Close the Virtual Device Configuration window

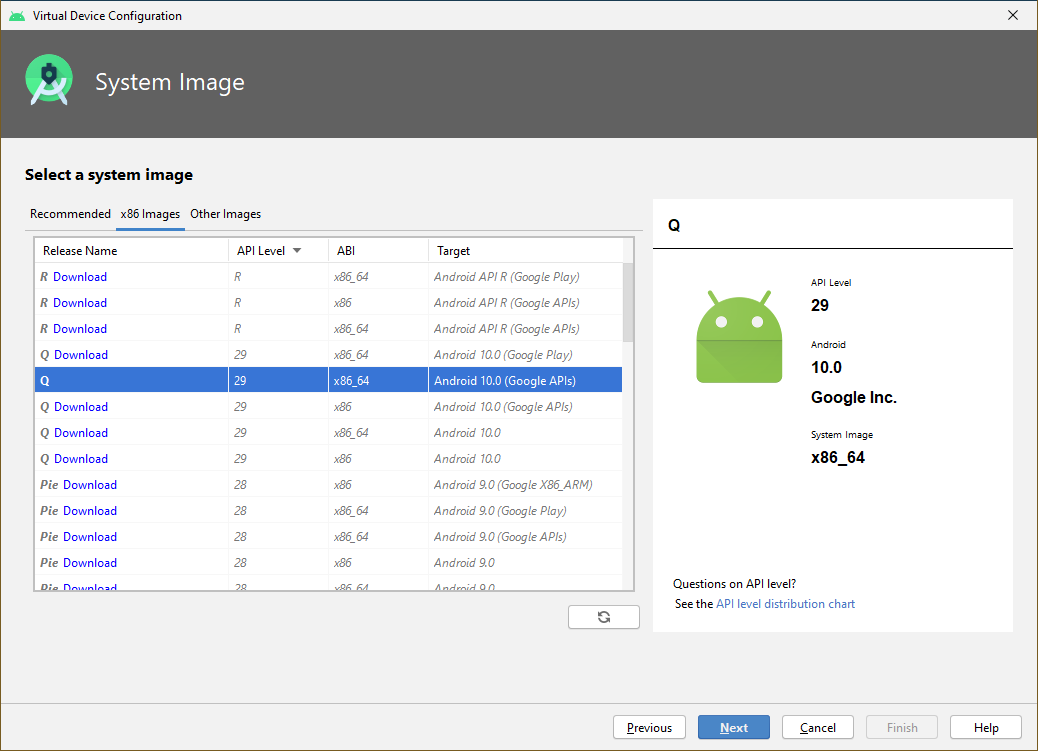click(1012, 15)
